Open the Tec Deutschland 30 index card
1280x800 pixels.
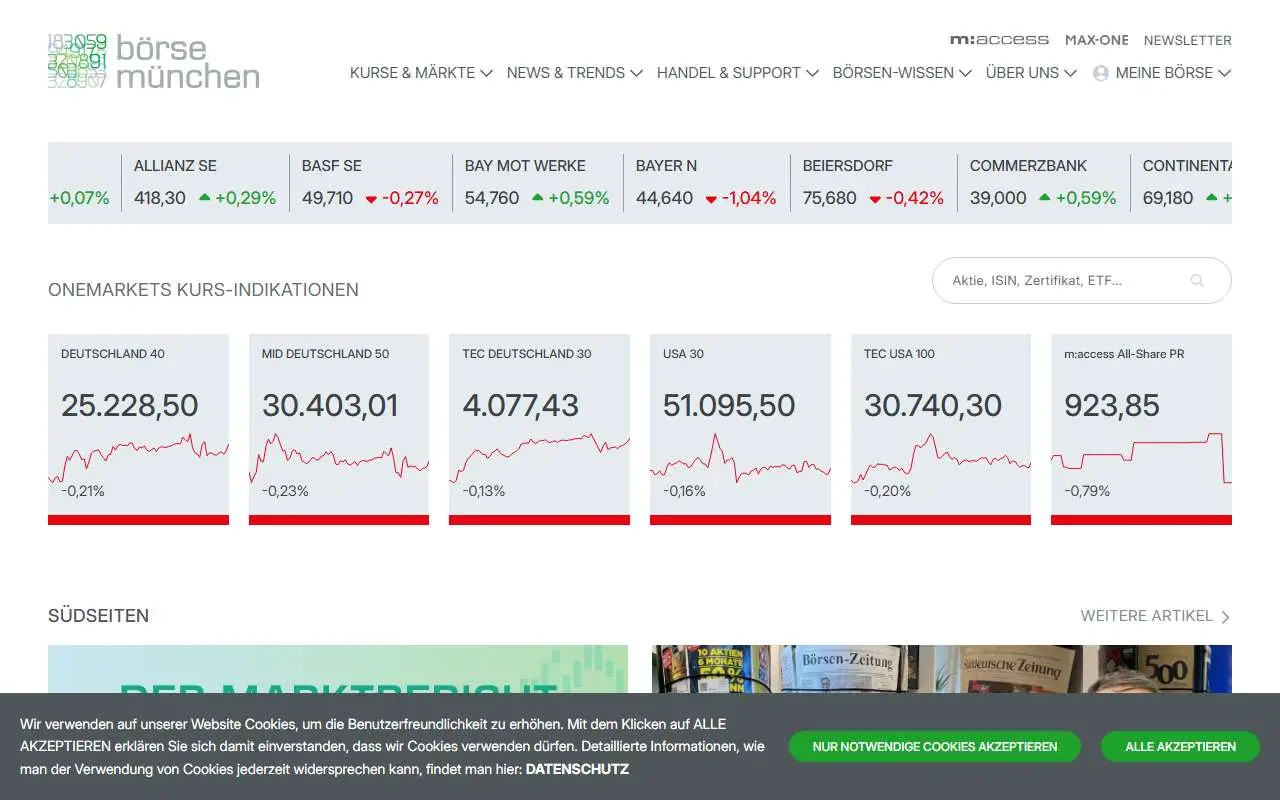(x=539, y=429)
